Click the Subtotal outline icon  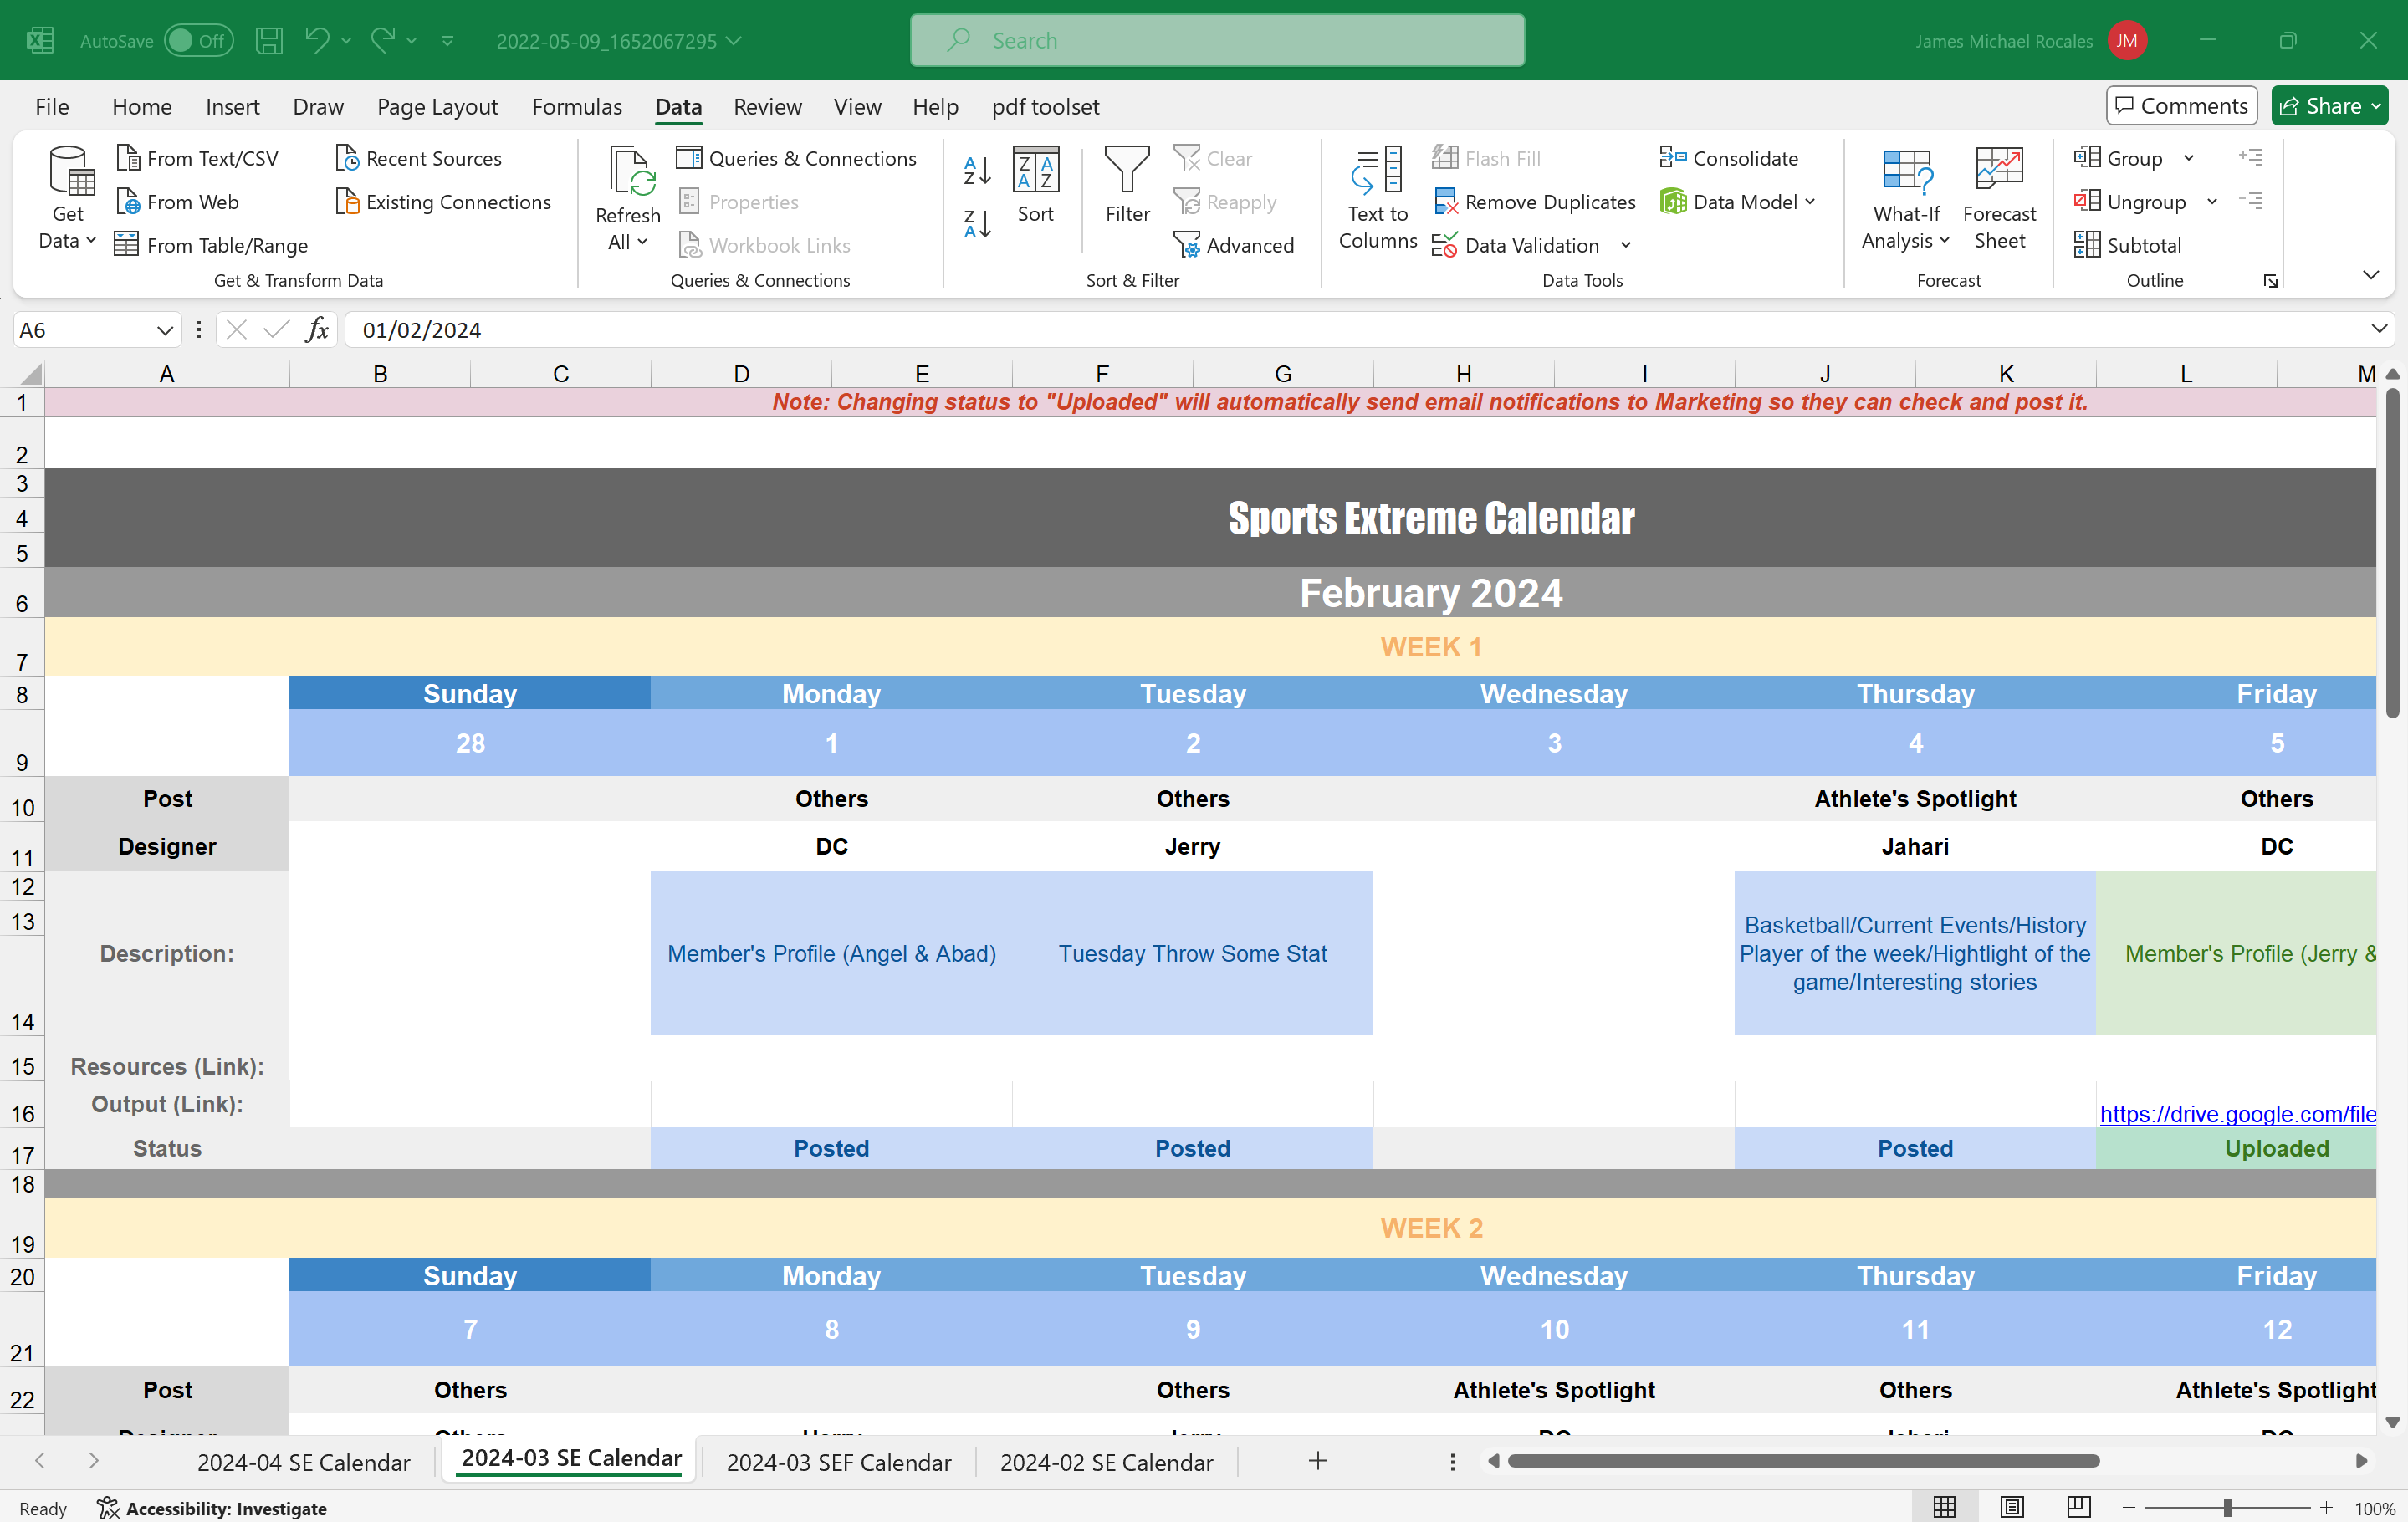tap(2086, 245)
